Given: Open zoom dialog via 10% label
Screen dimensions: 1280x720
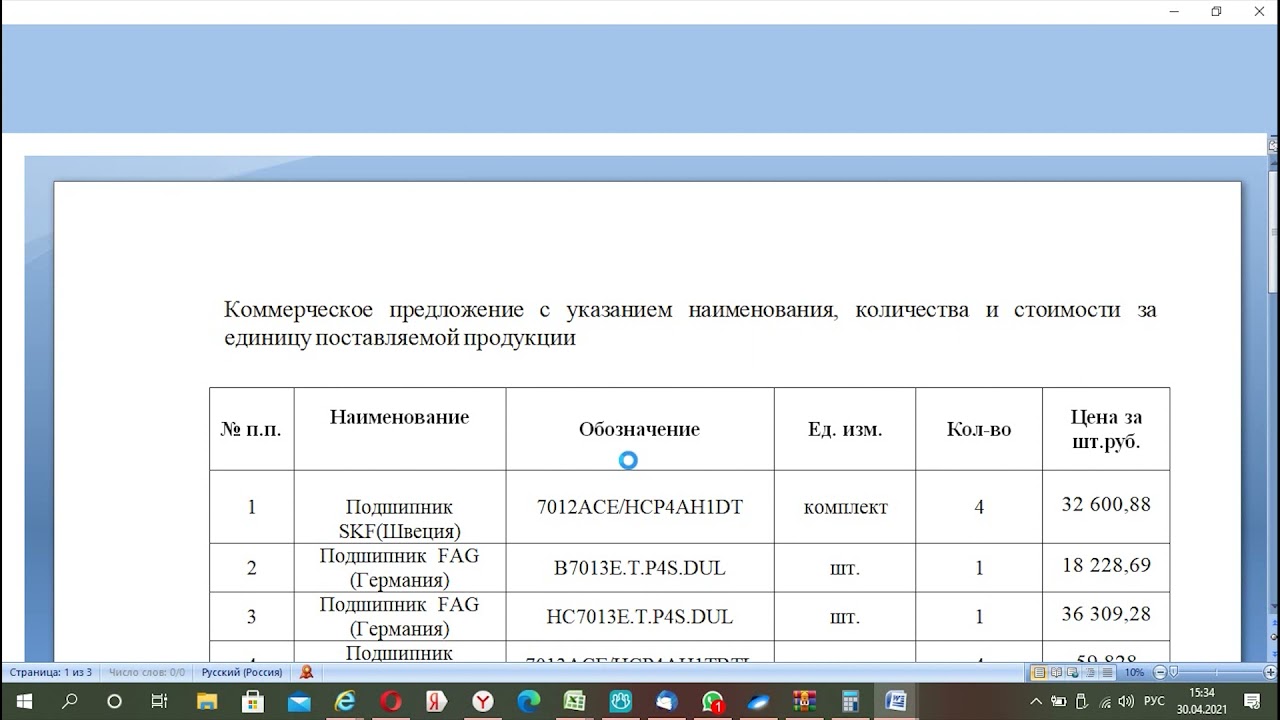Looking at the screenshot, I should pyautogui.click(x=1135, y=672).
